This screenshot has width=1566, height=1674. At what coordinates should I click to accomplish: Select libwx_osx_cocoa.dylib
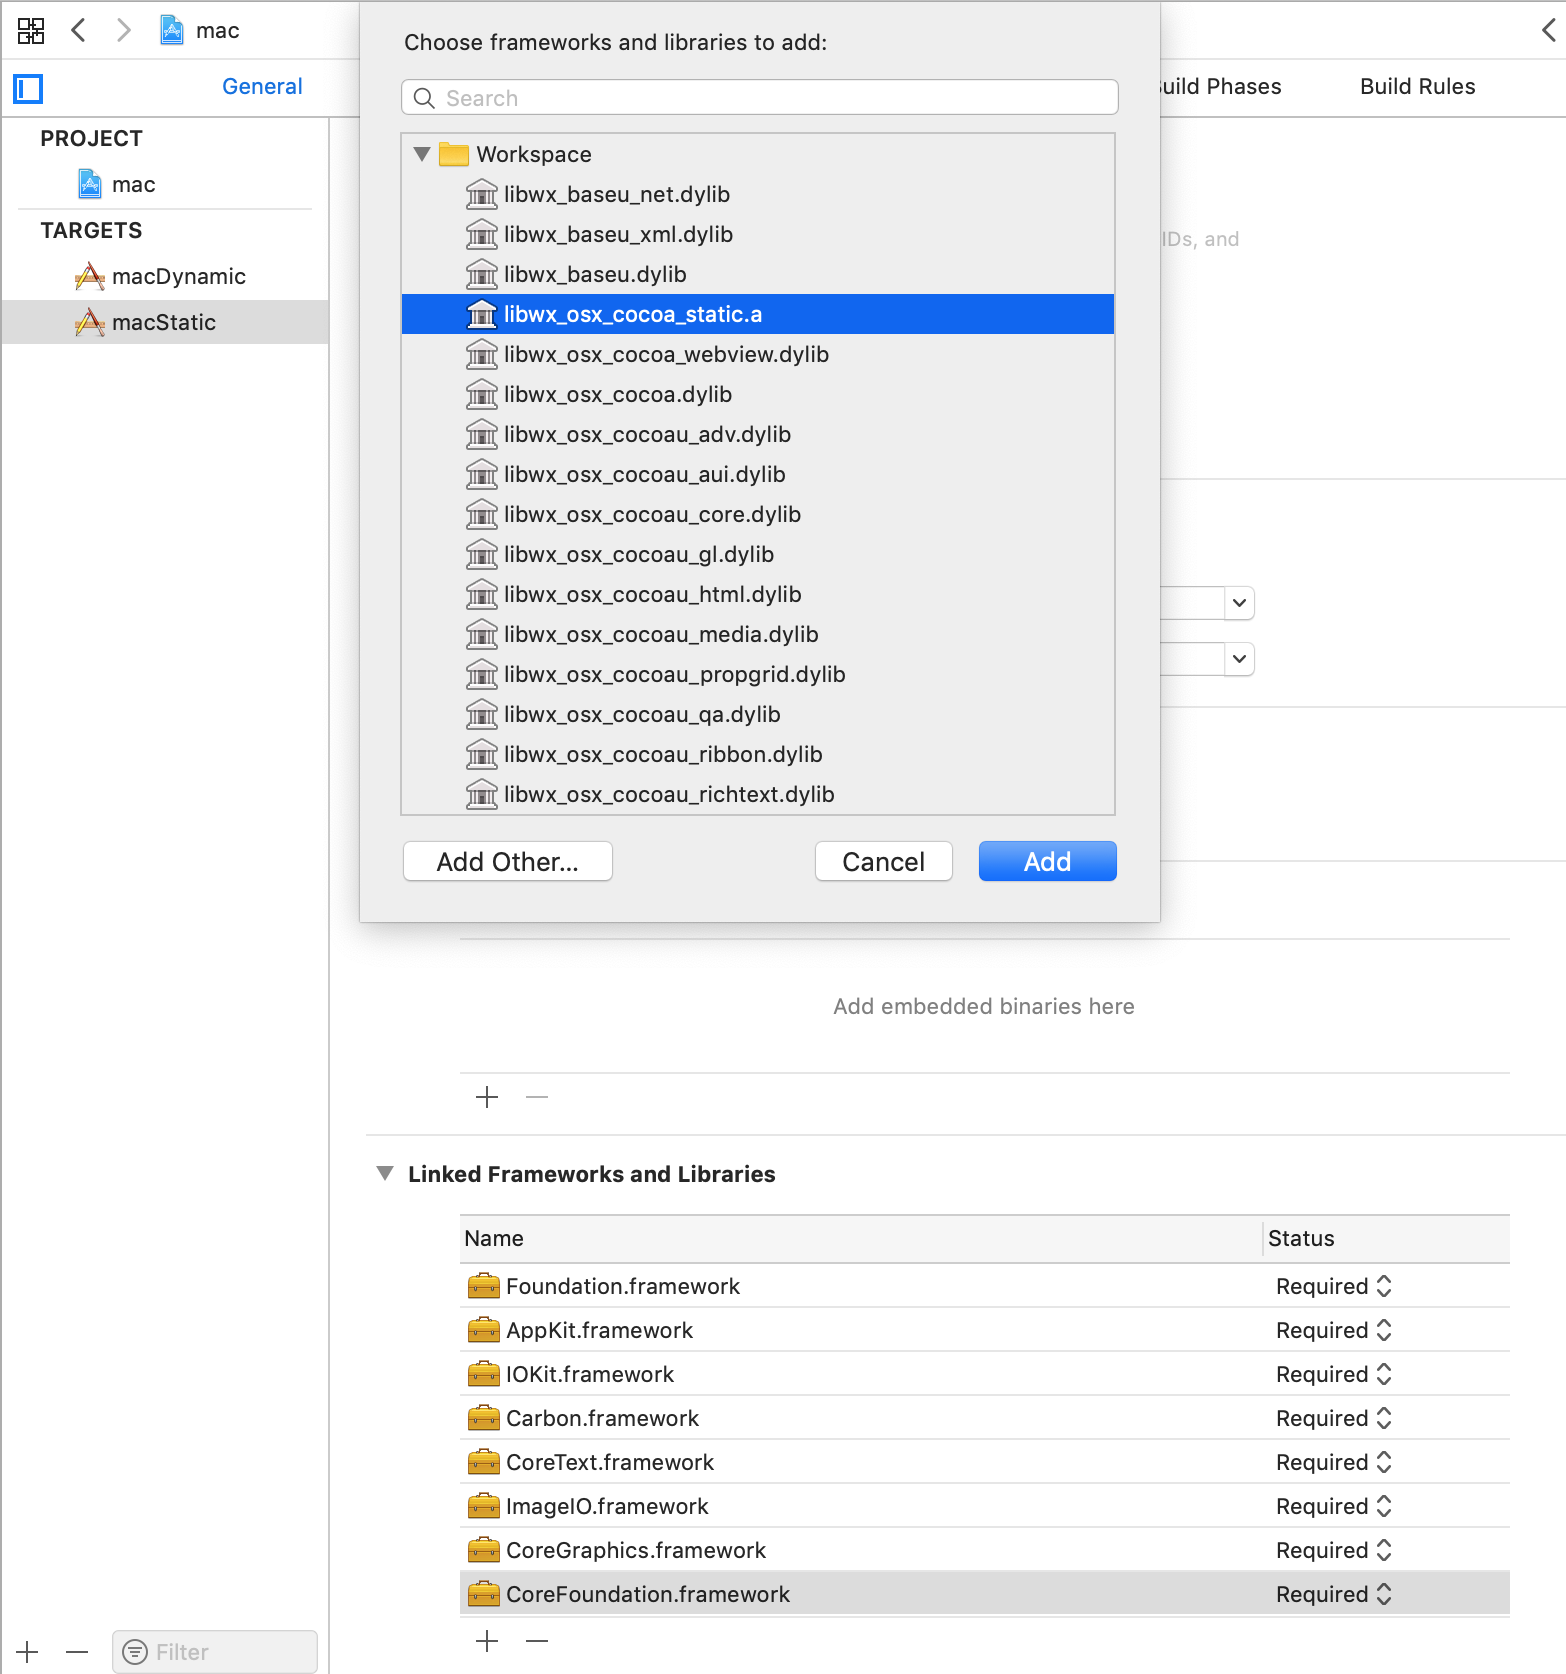(x=758, y=394)
